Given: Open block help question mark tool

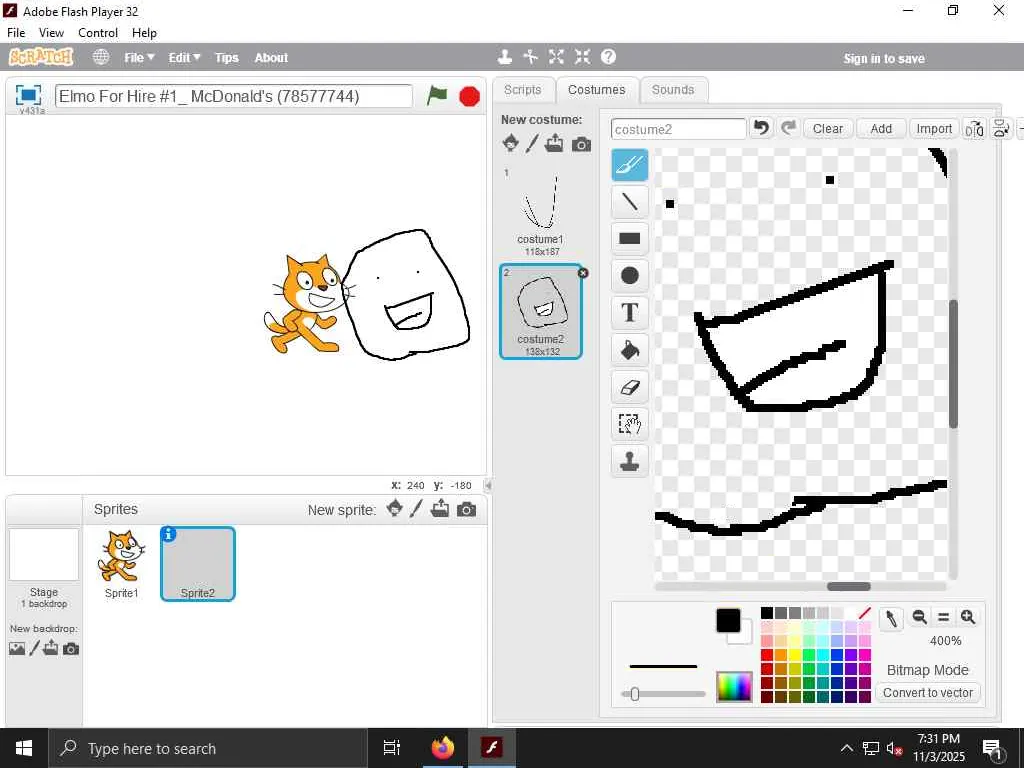Looking at the screenshot, I should pos(608,57).
